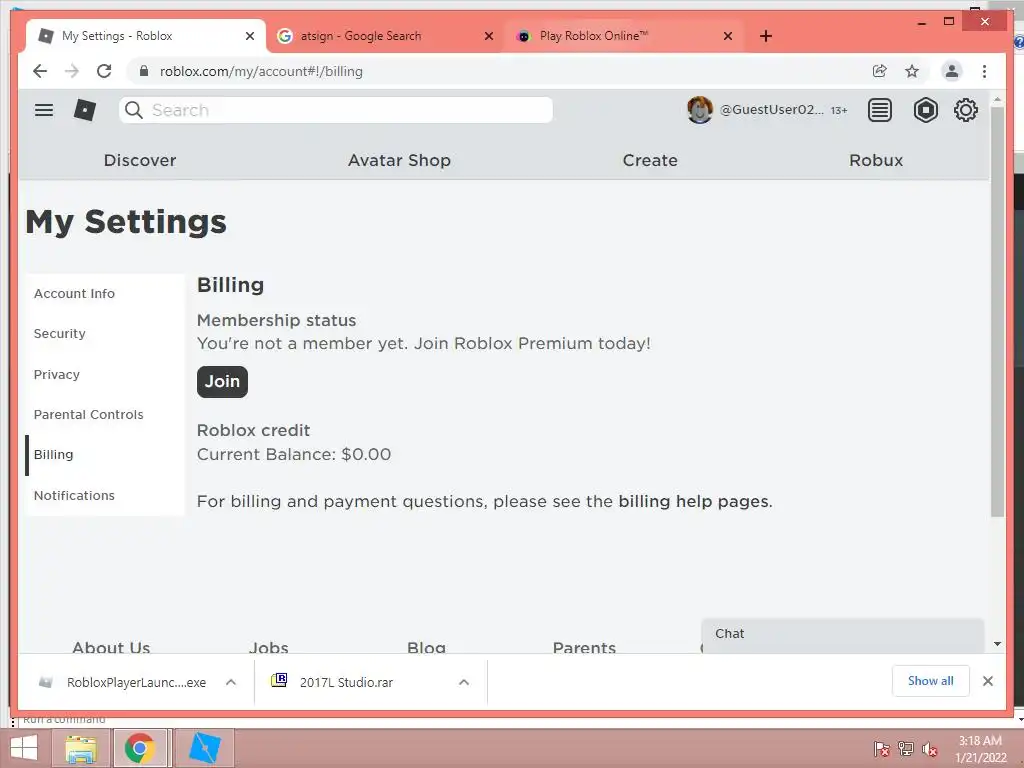Open the settings gear icon
The height and width of the screenshot is (768, 1024).
(x=965, y=110)
